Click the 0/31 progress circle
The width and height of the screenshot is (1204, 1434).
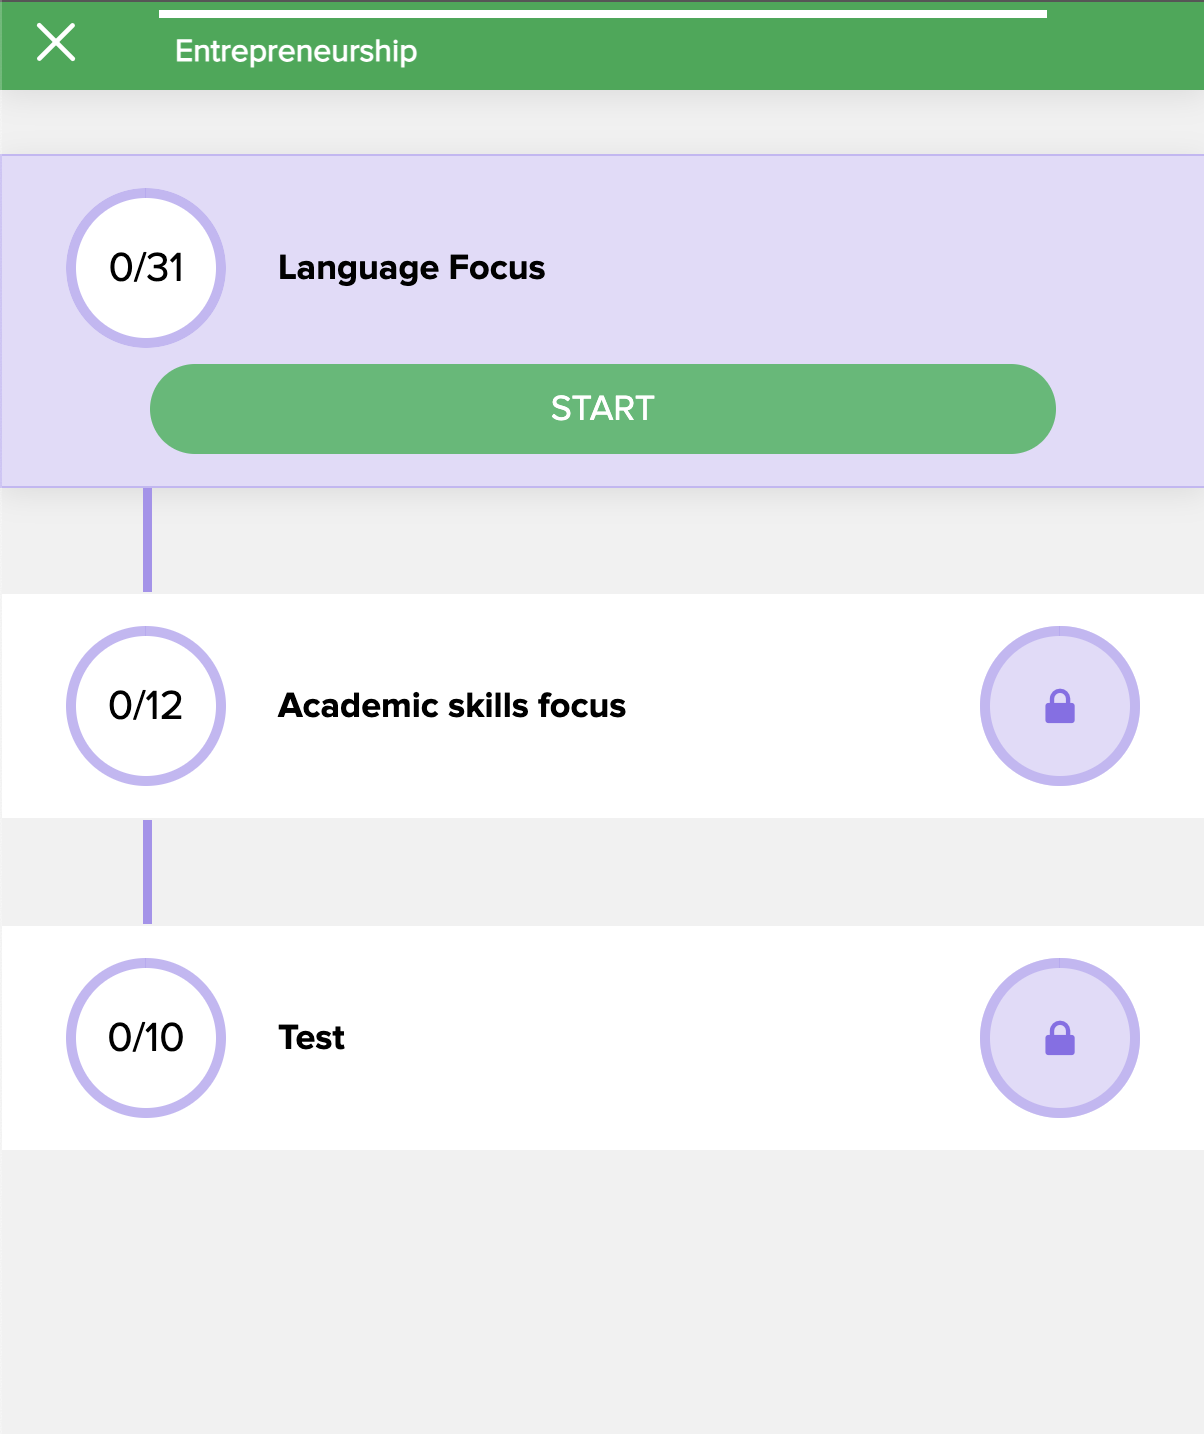146,268
